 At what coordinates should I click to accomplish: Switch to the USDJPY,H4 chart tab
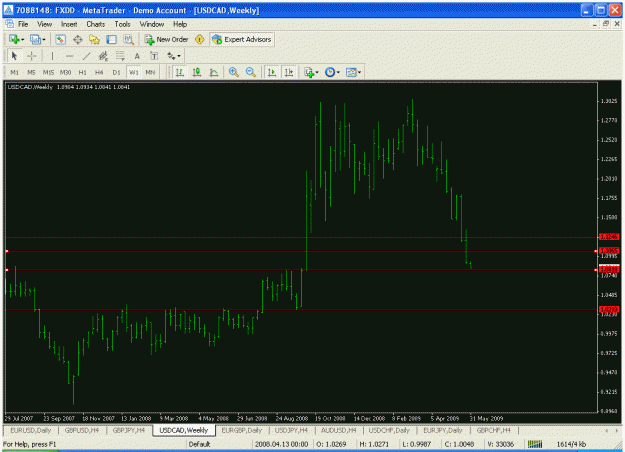click(x=291, y=430)
